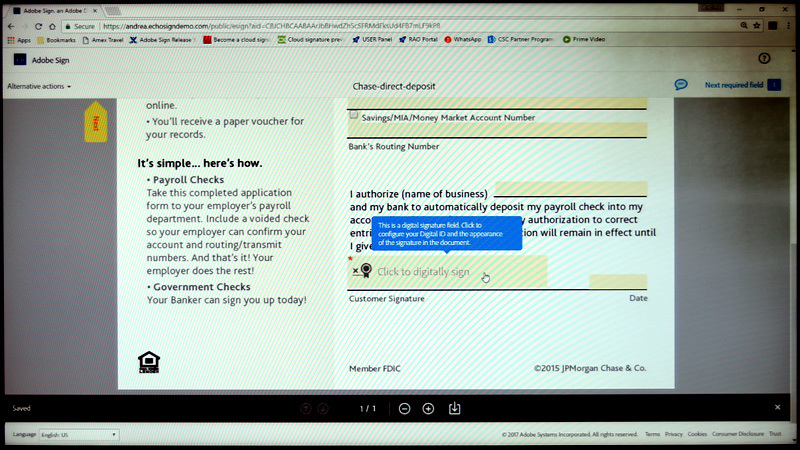Open Adobe Sign Release bookmark
This screenshot has width=800, height=450.
tap(161, 40)
